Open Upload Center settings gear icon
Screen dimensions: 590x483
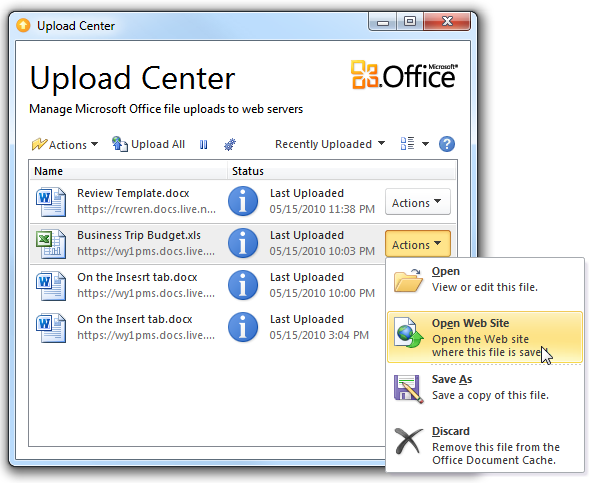230,144
